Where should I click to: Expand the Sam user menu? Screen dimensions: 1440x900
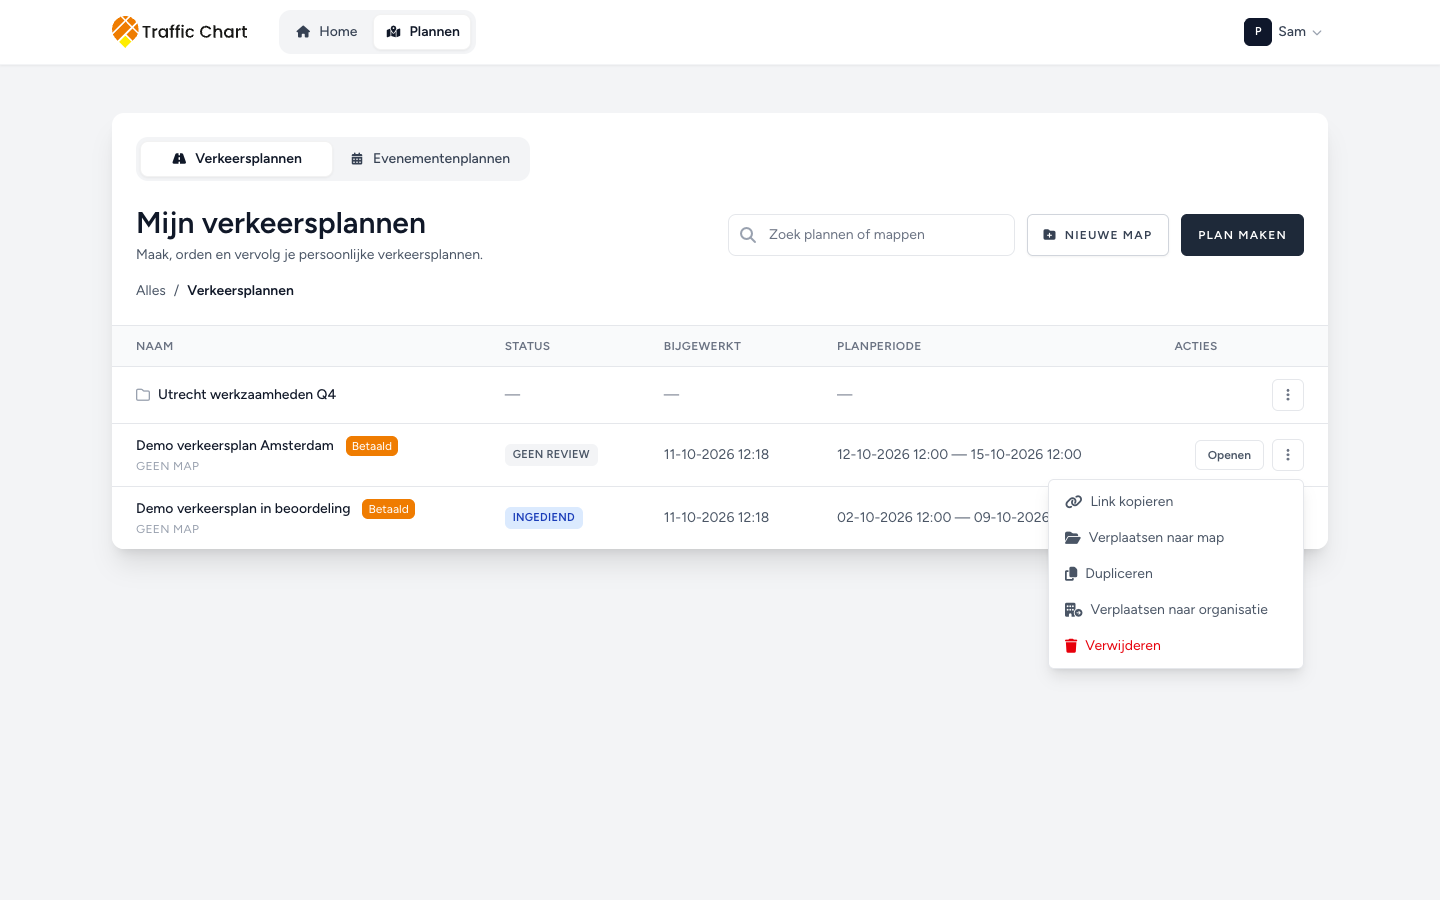[1283, 32]
